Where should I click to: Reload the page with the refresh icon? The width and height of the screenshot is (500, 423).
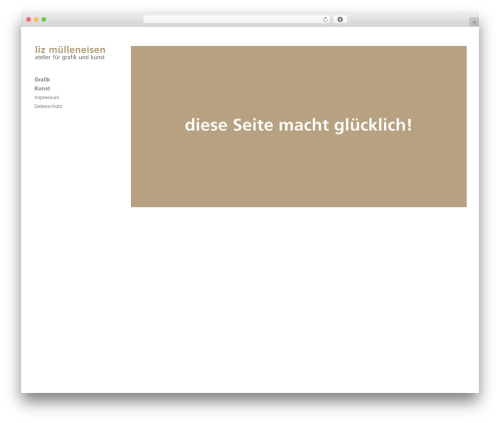click(325, 20)
